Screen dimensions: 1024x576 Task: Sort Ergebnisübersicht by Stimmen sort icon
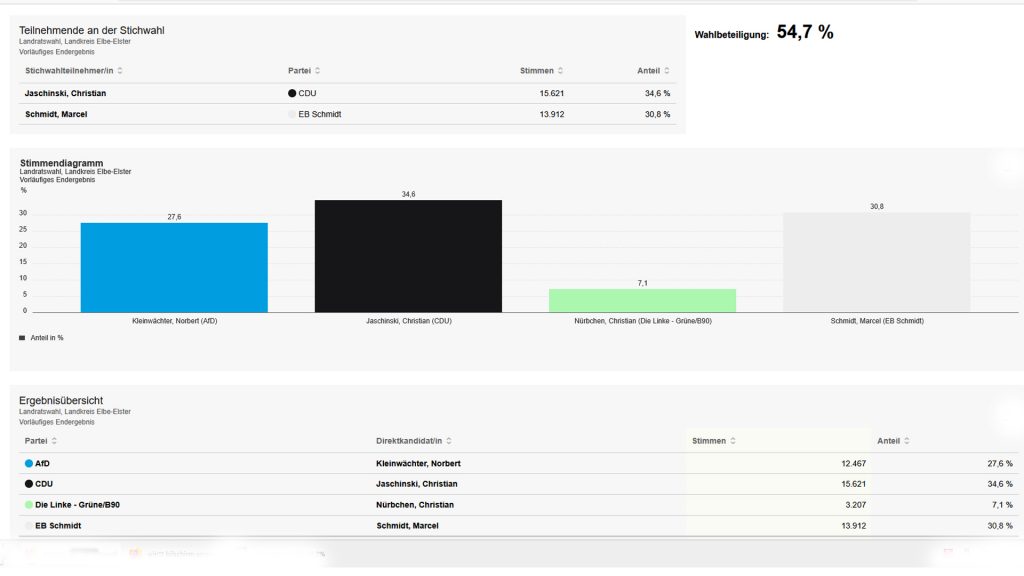[733, 441]
